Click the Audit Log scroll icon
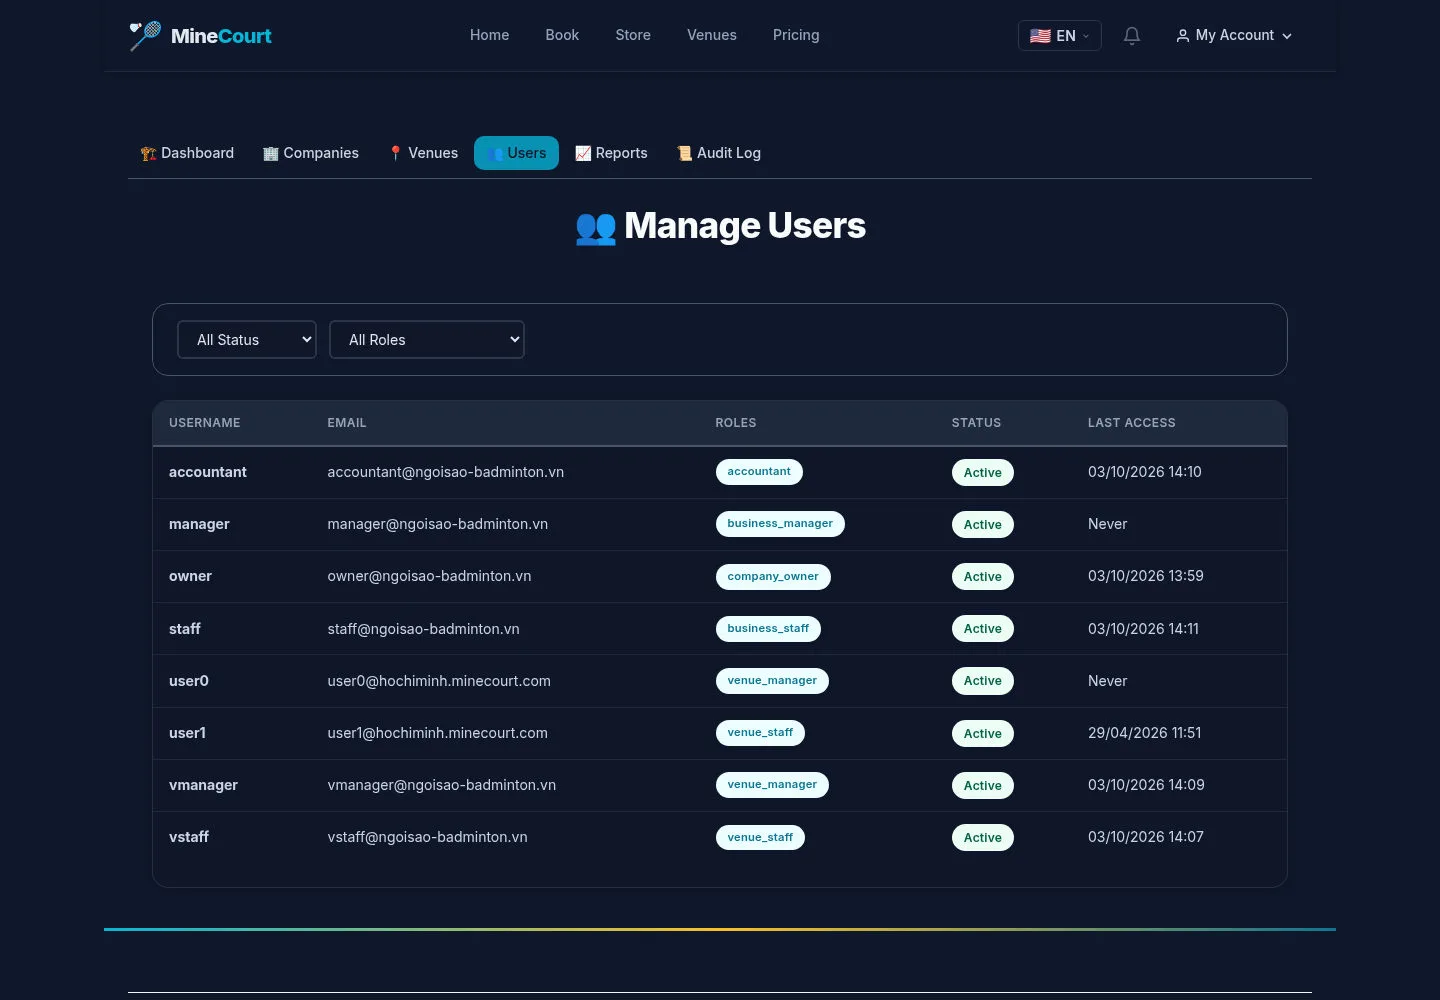This screenshot has width=1440, height=1000. click(684, 153)
